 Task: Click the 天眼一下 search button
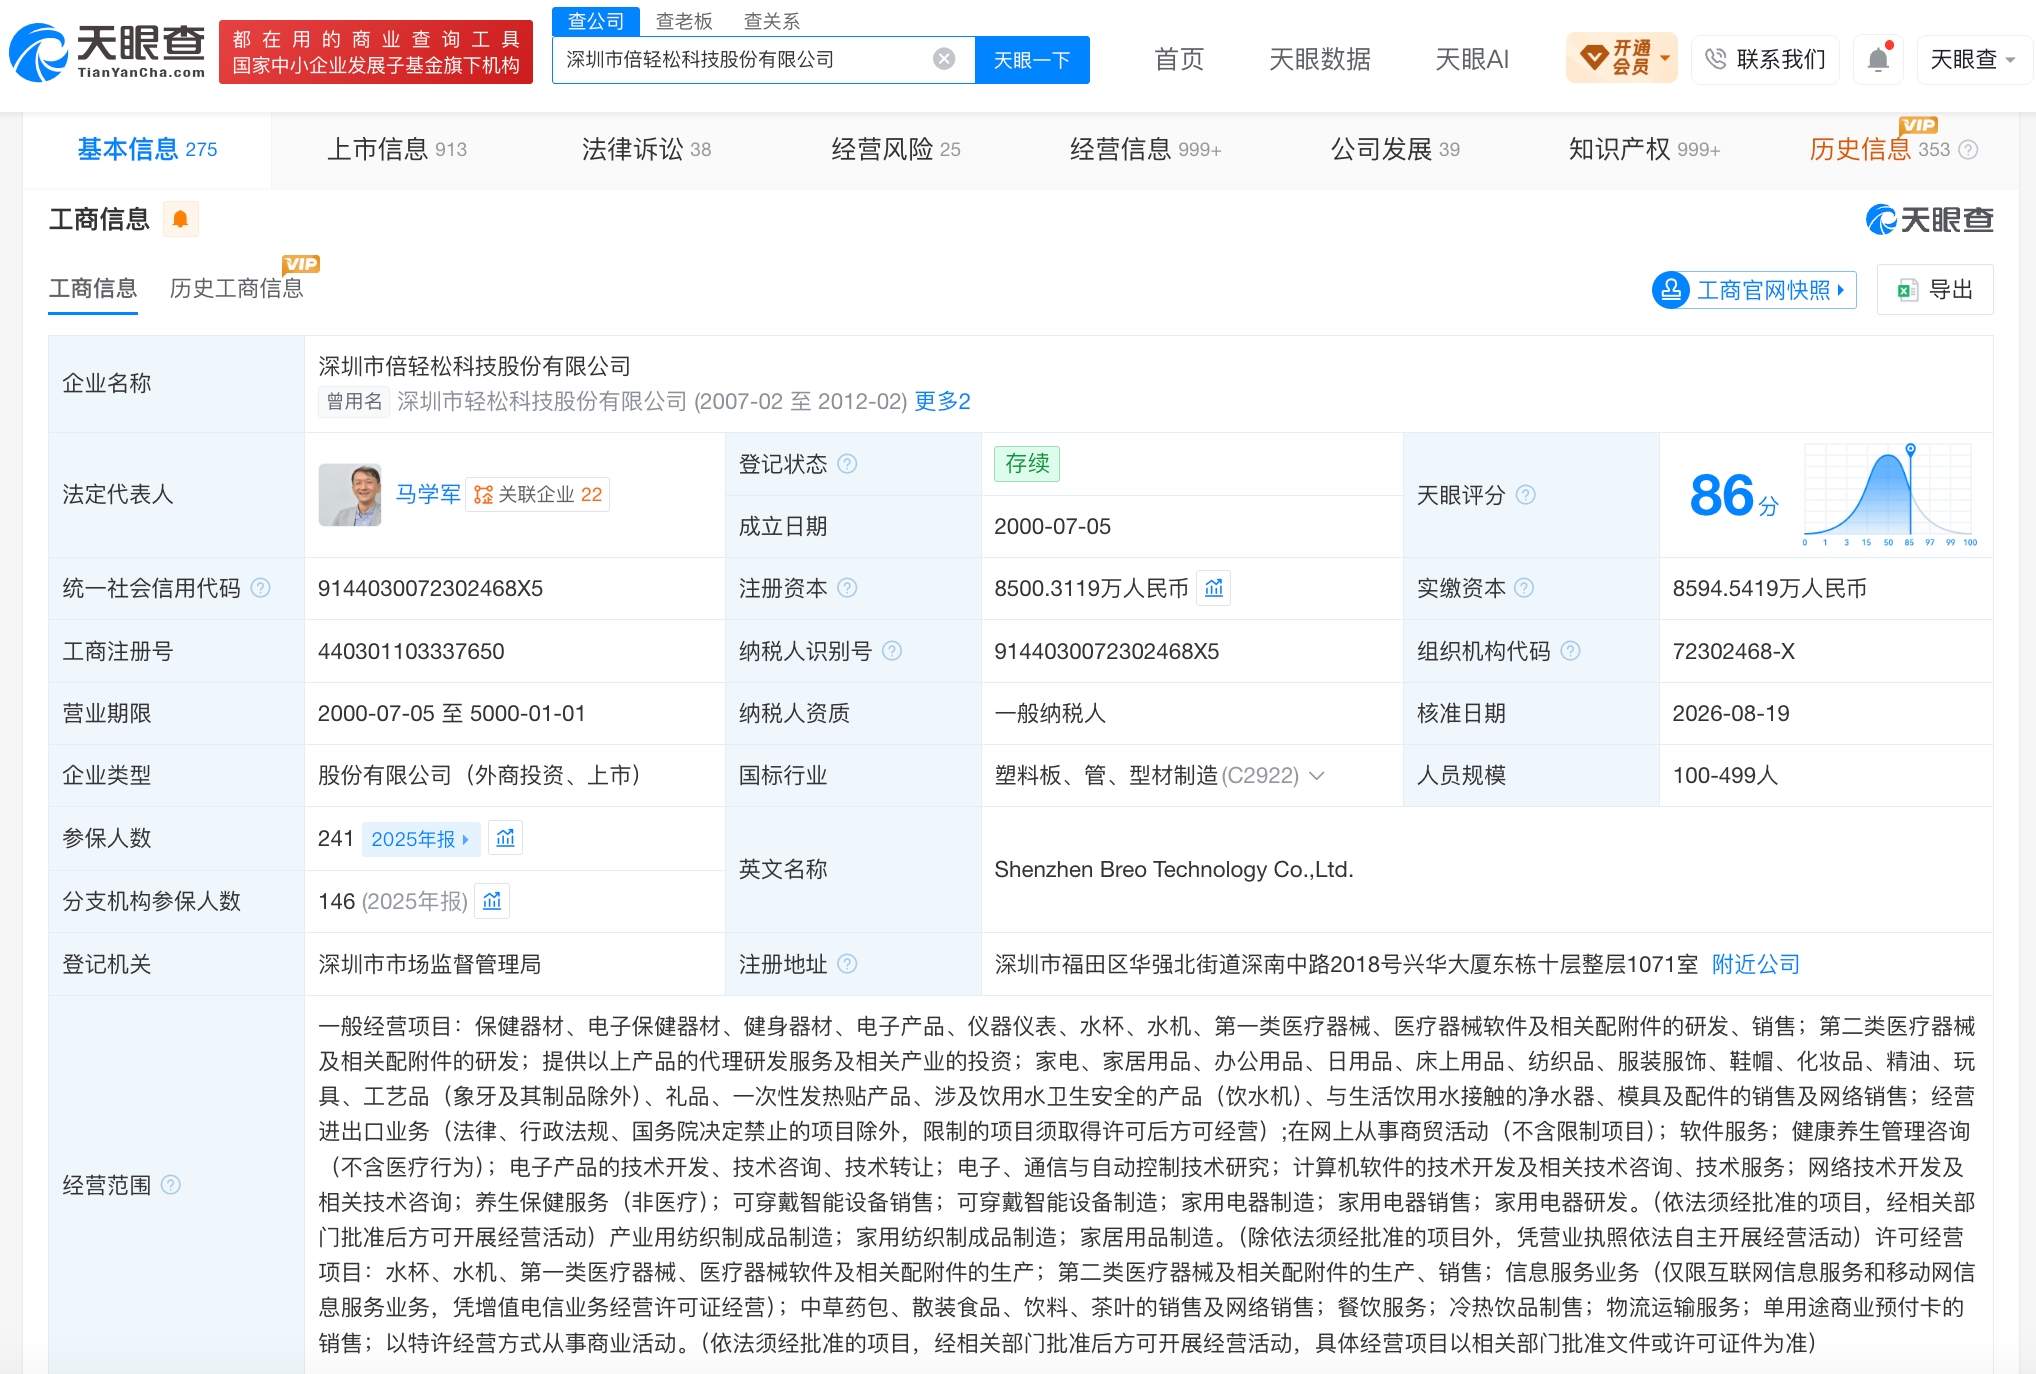point(1032,60)
